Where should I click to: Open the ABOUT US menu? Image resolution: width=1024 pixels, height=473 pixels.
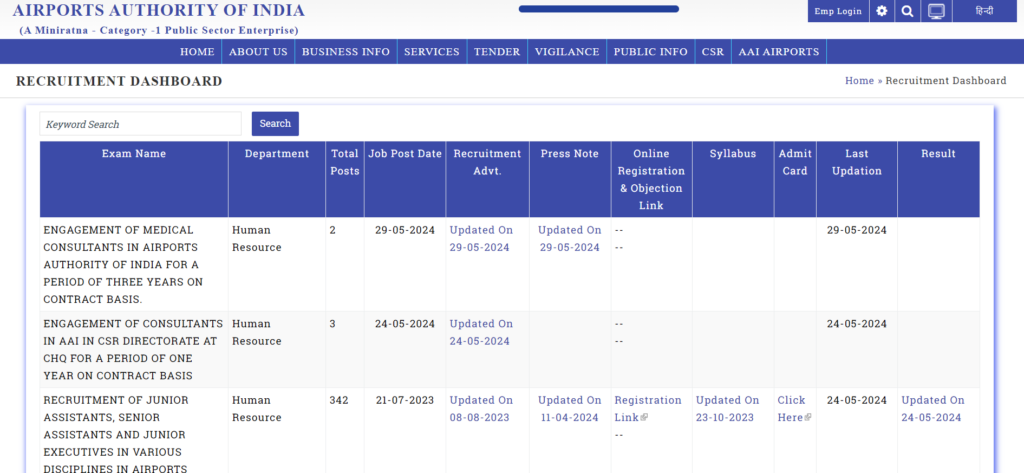[x=258, y=52]
